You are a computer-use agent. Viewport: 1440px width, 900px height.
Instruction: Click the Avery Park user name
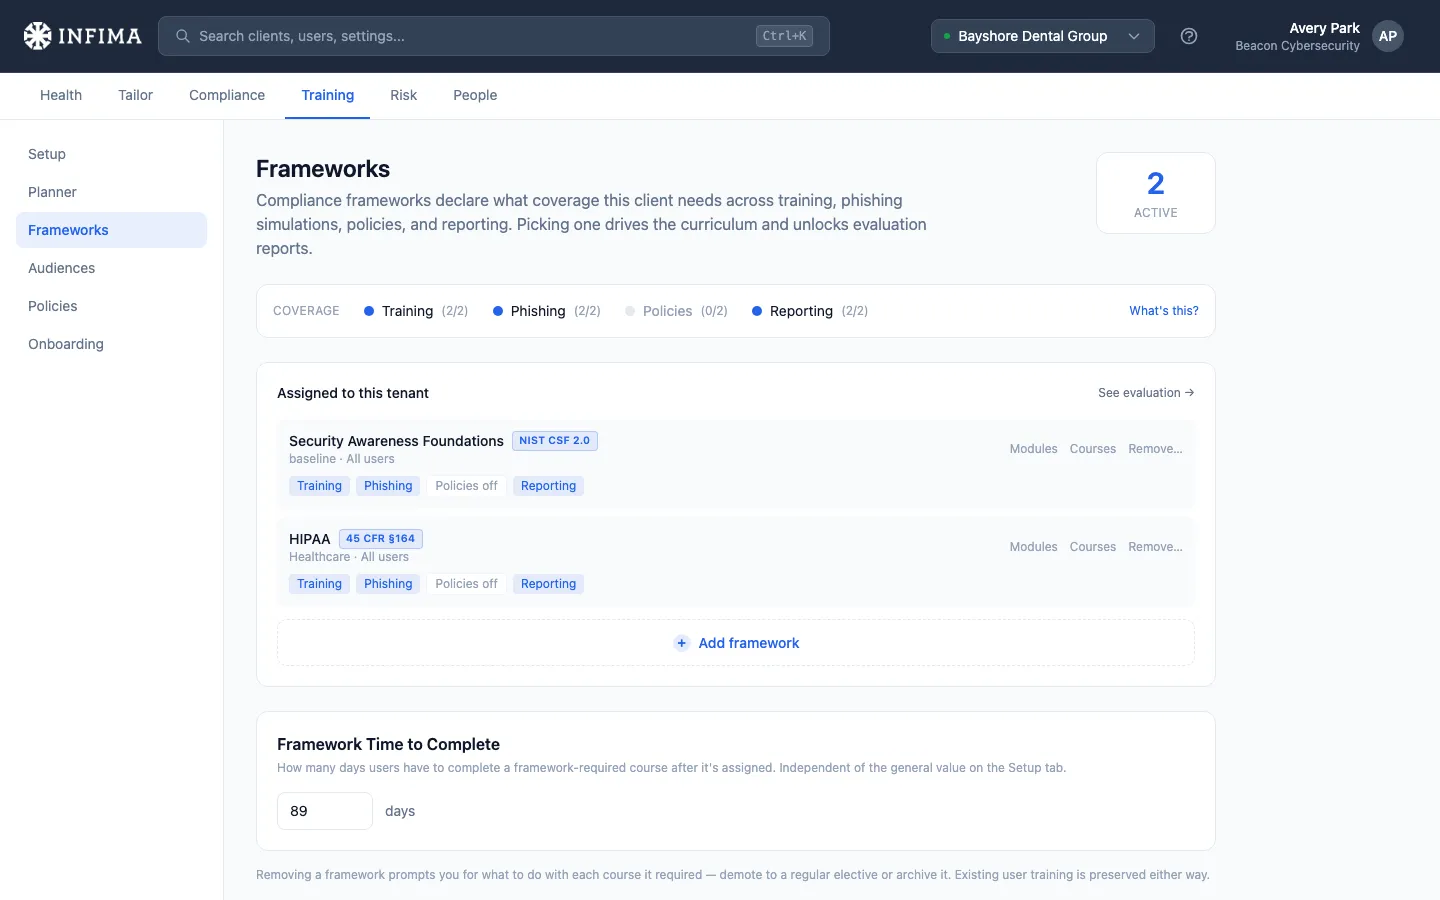pyautogui.click(x=1324, y=28)
